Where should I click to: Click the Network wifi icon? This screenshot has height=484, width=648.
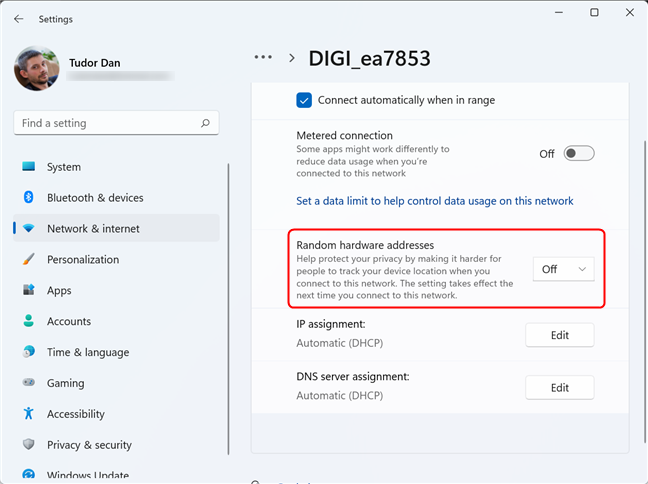29,228
